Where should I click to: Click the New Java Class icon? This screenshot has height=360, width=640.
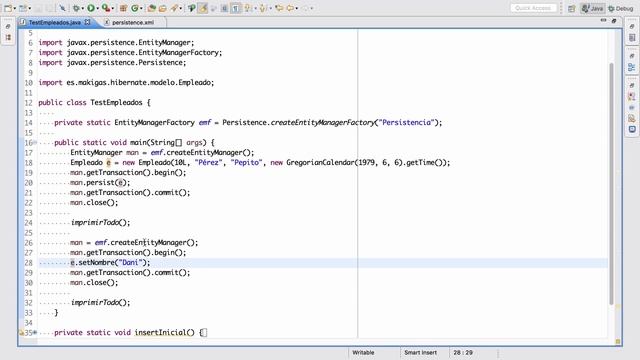(135, 8)
